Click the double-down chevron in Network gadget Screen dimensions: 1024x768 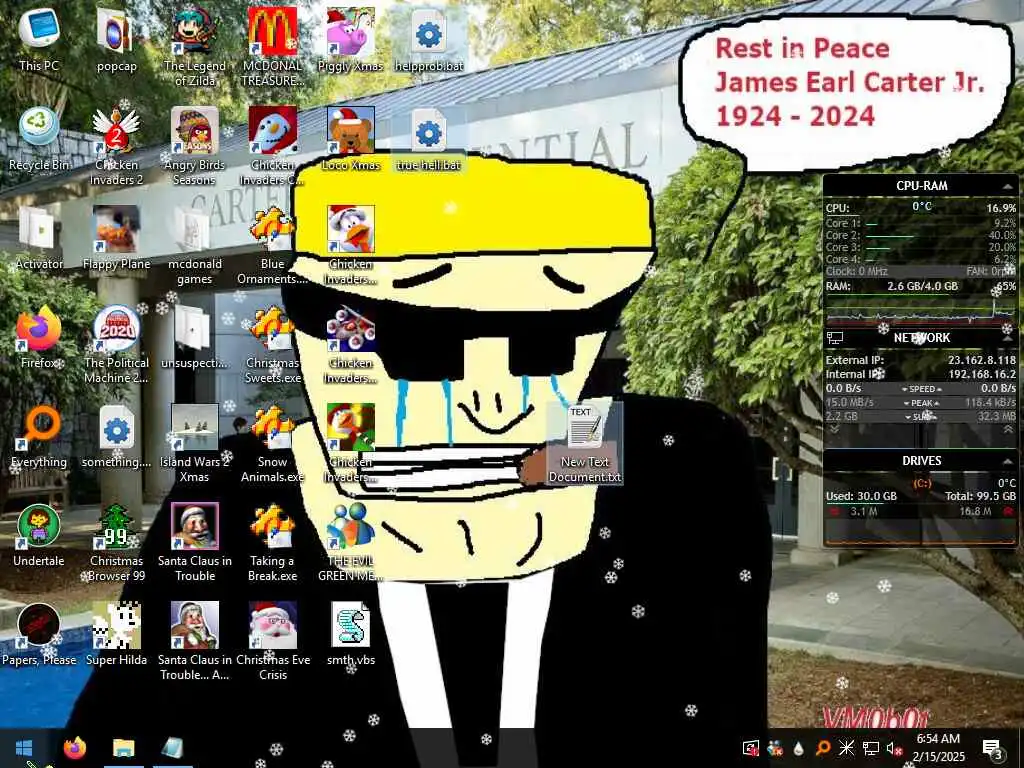coord(835,429)
